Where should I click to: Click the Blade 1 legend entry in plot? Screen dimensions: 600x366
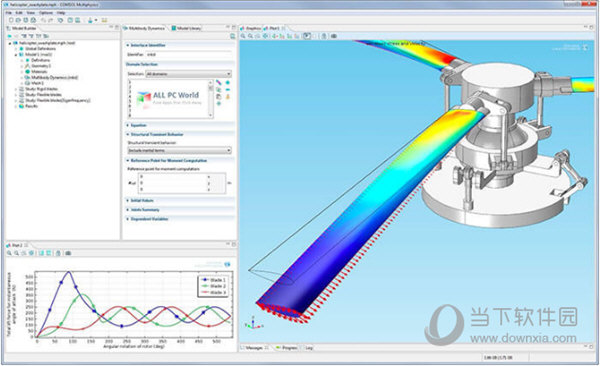[x=213, y=280]
